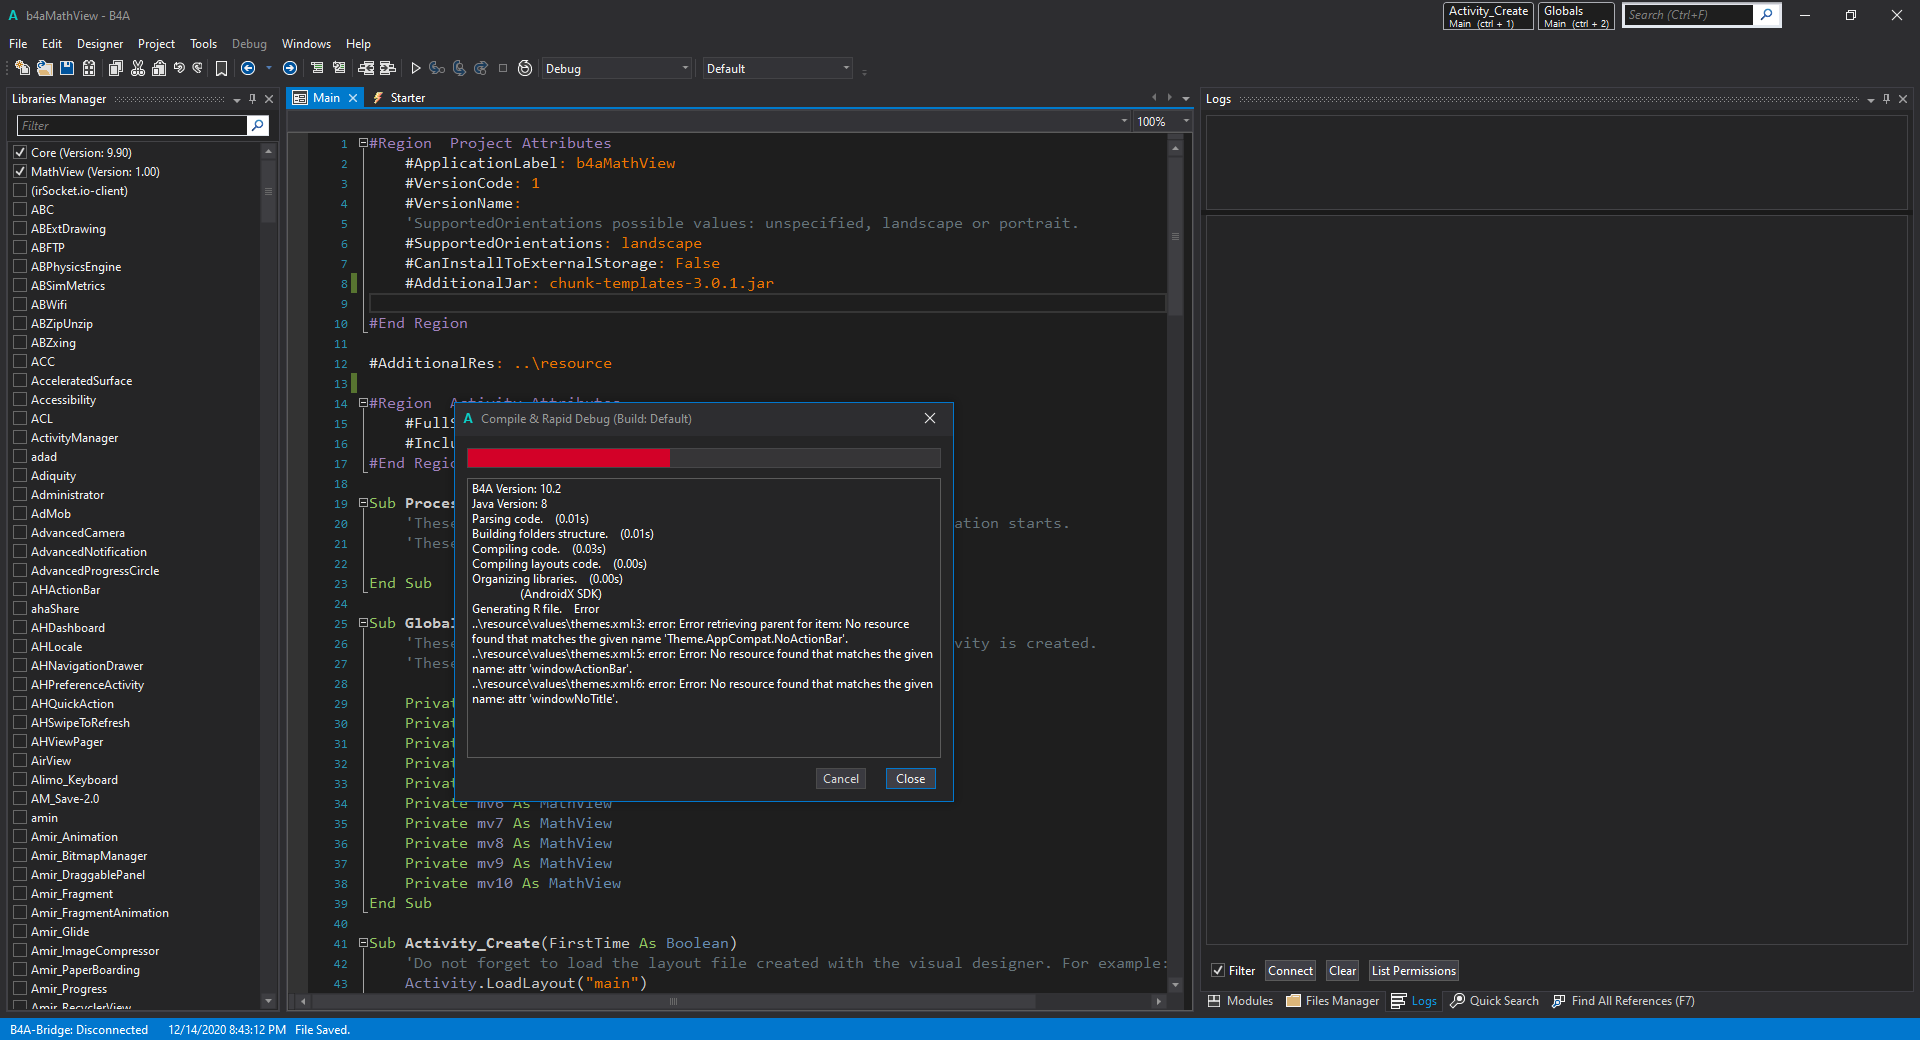Click the List Permissions button
The height and width of the screenshot is (1040, 1920).
point(1413,971)
